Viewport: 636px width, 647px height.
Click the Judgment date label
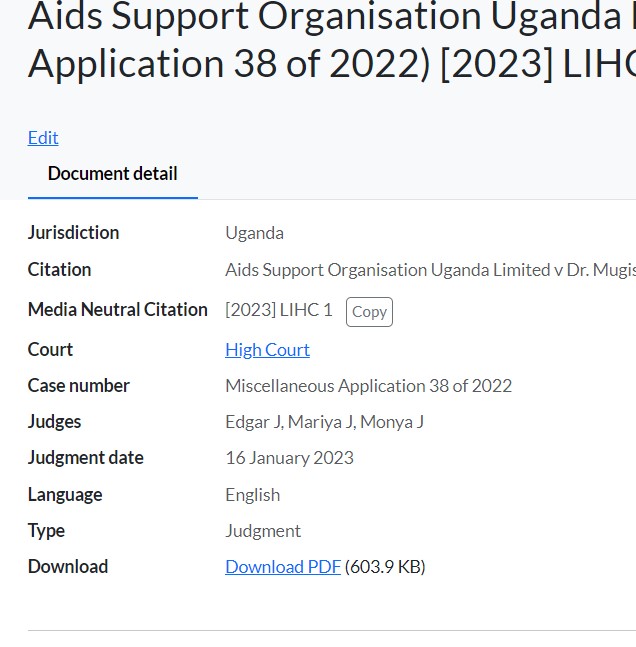click(85, 458)
